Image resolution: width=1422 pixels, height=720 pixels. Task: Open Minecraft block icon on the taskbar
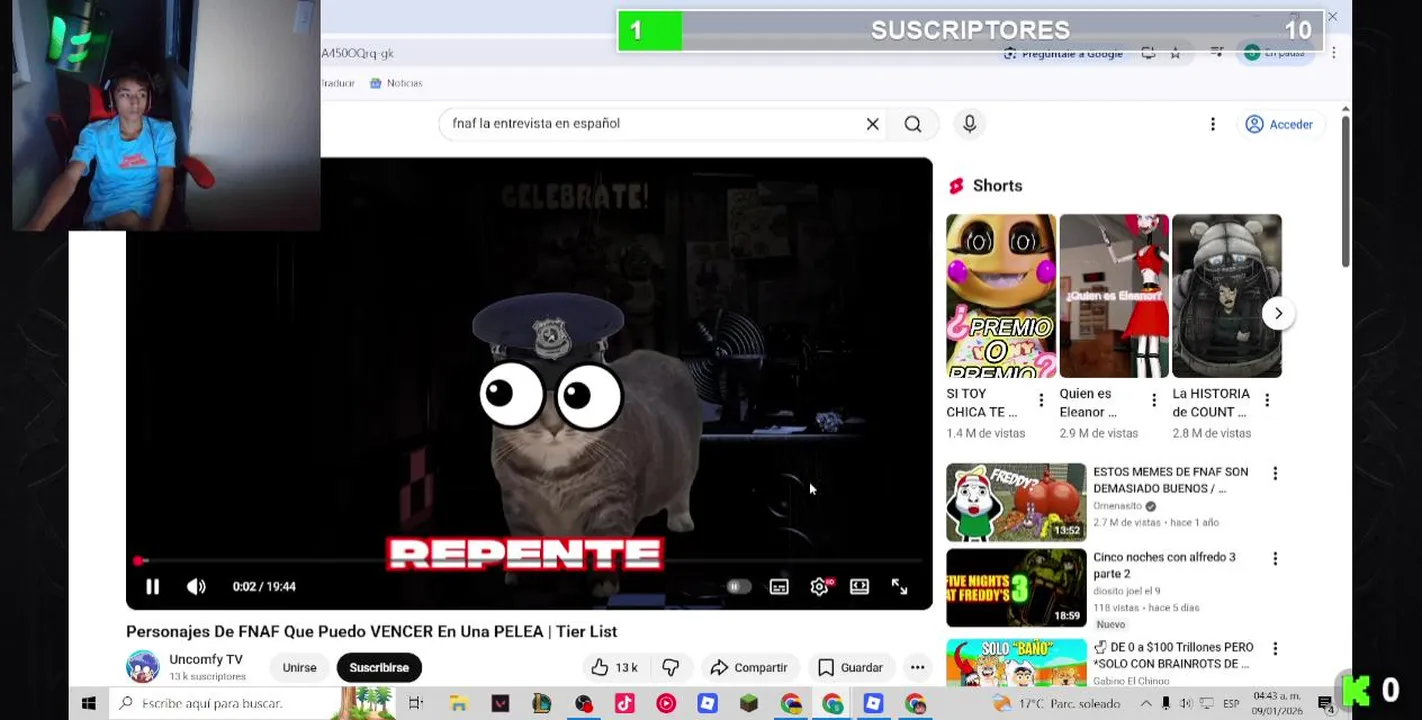tap(749, 703)
